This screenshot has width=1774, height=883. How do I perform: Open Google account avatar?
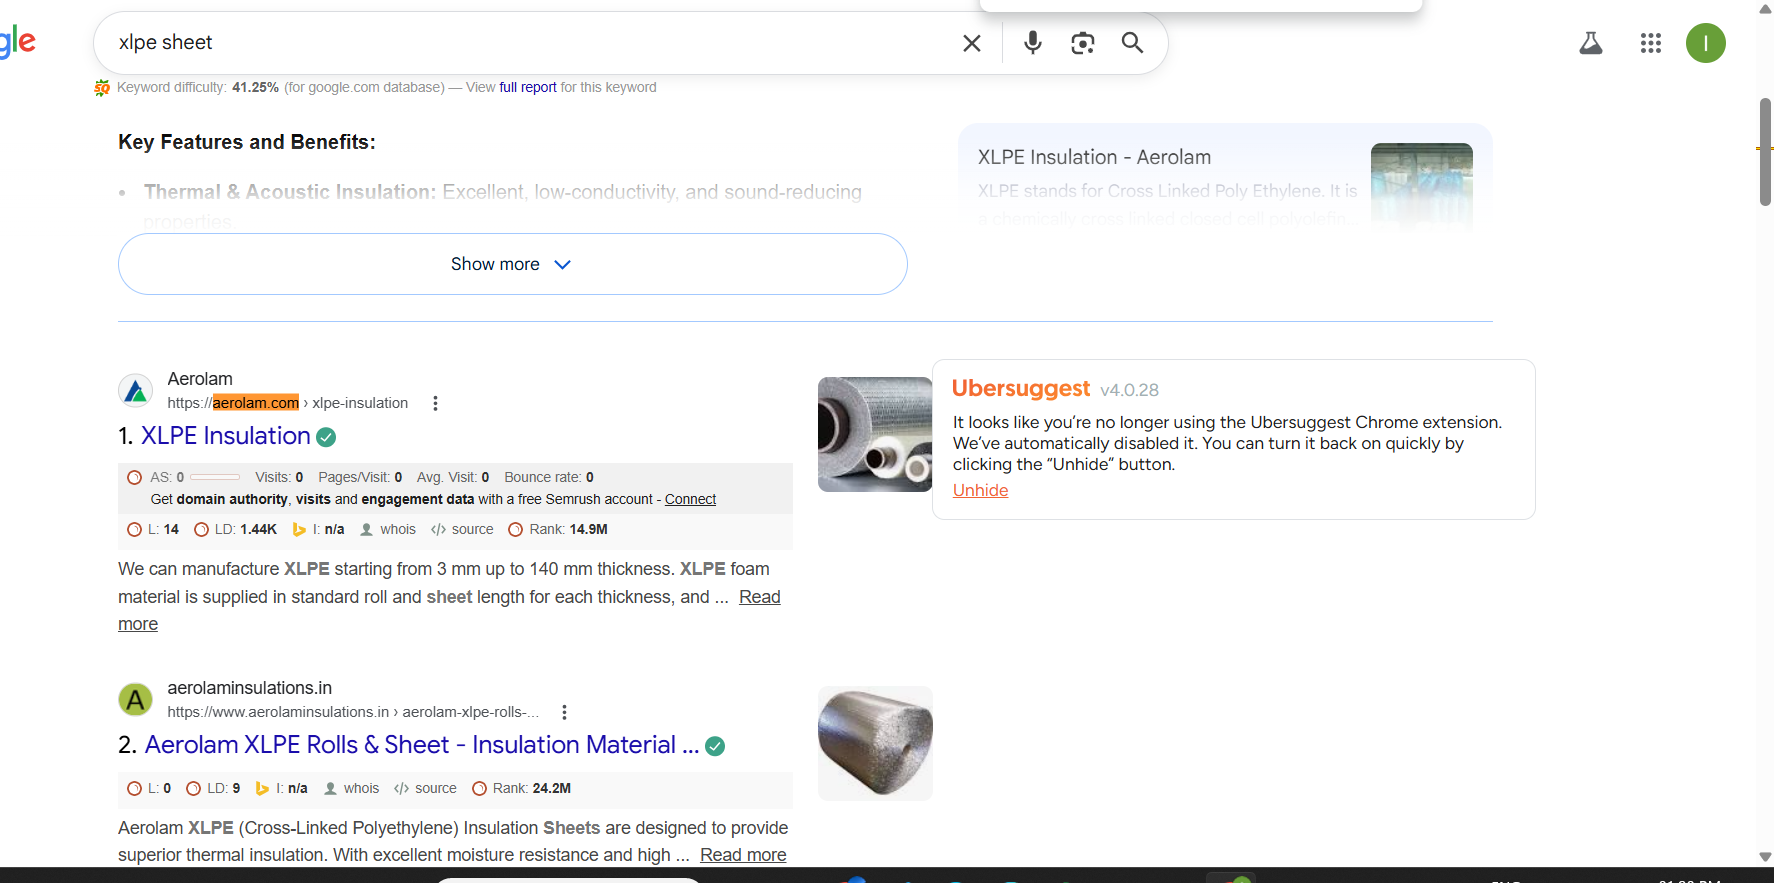coord(1706,43)
